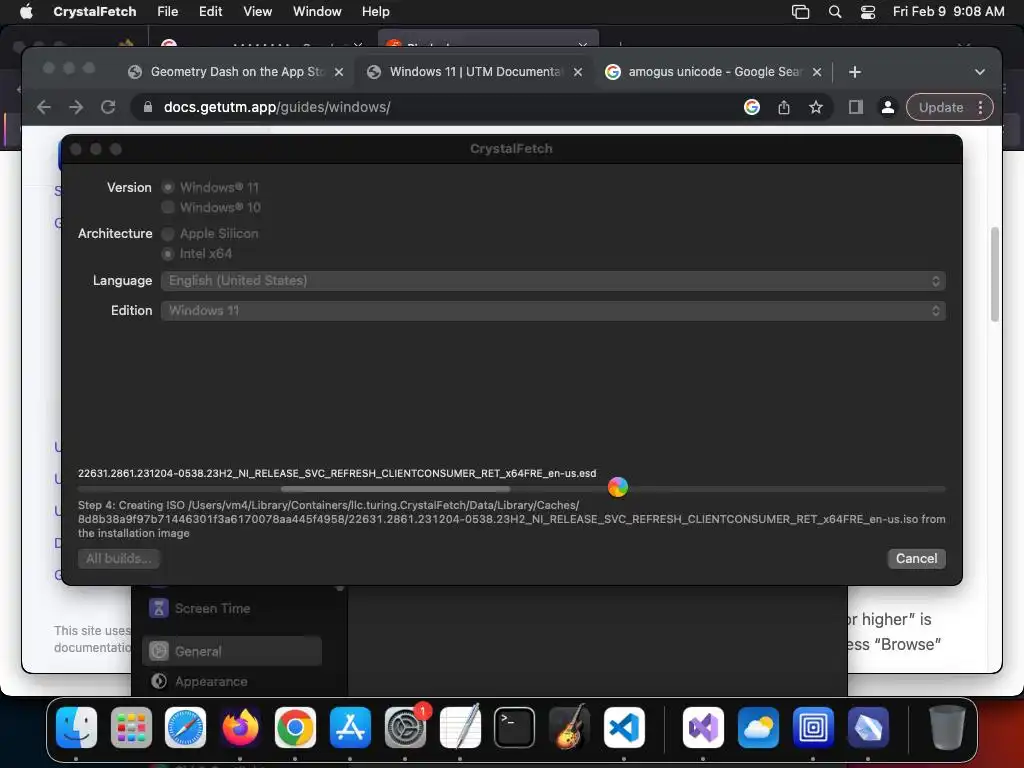
Task: Open the Edition dropdown
Action: pyautogui.click(x=552, y=311)
